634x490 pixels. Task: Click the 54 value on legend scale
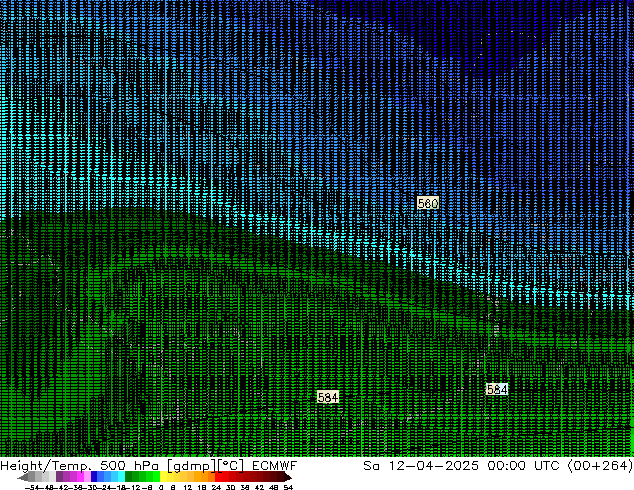[288, 487]
